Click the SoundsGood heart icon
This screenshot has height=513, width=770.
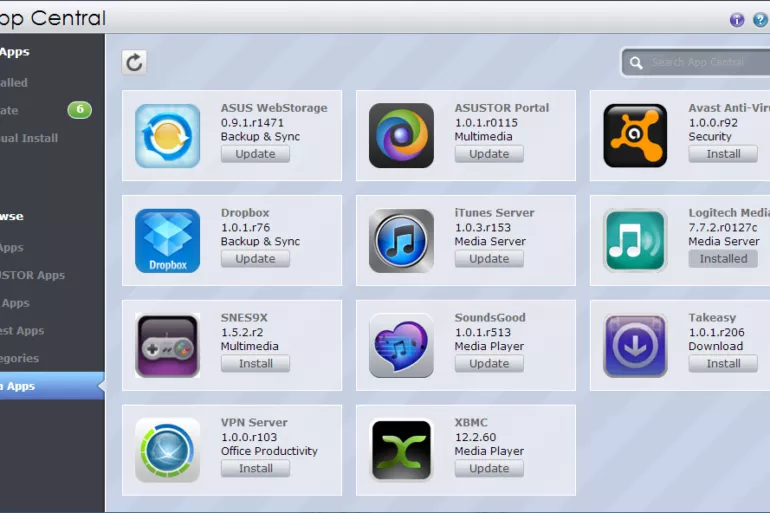(401, 346)
